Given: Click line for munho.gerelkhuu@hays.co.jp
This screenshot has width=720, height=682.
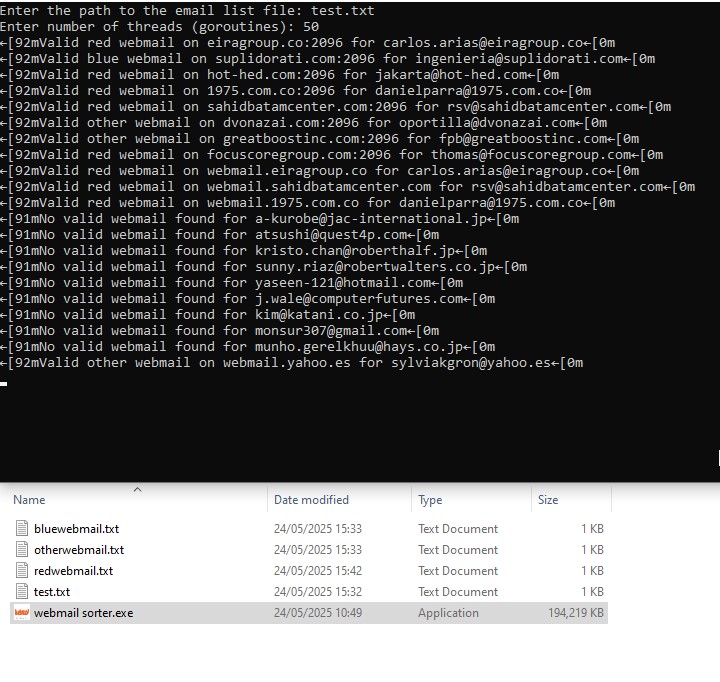Looking at the screenshot, I should click(248, 347).
